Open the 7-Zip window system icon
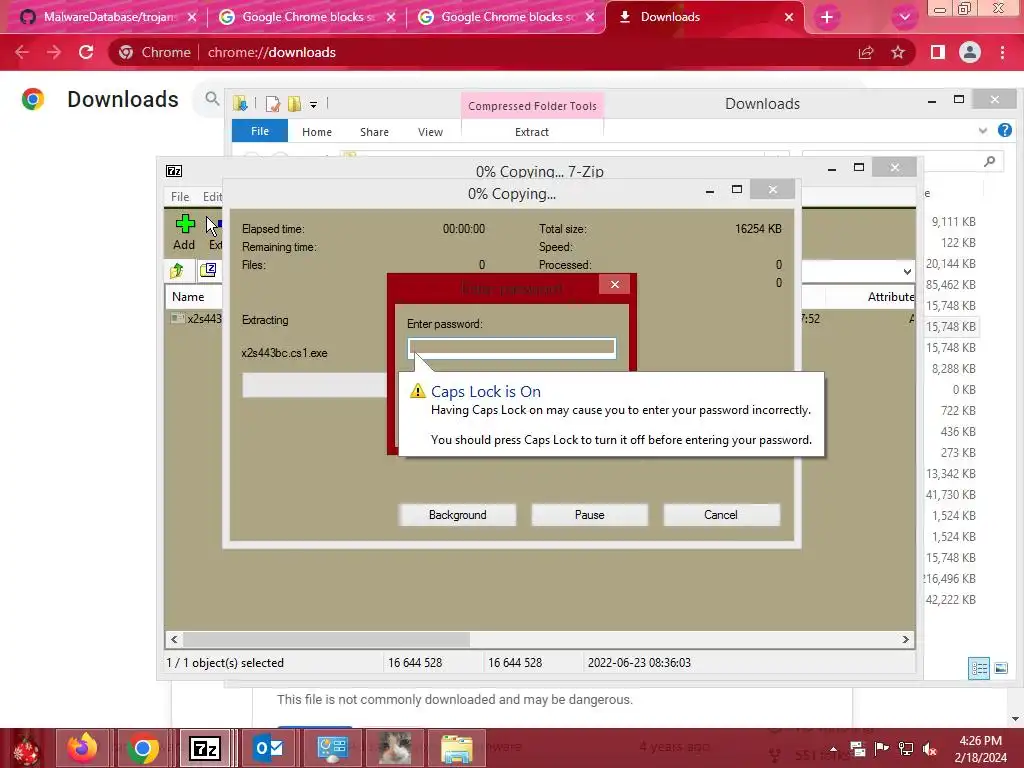Screen dimensions: 1024x768 (x=174, y=171)
